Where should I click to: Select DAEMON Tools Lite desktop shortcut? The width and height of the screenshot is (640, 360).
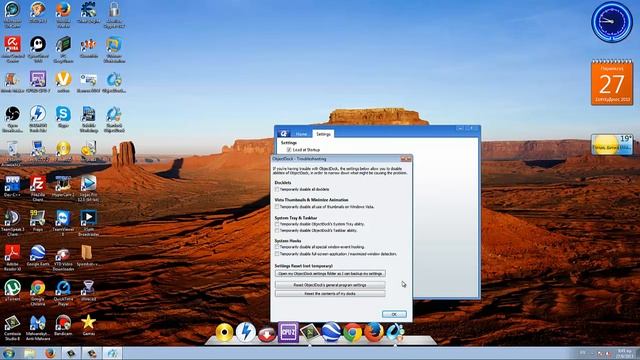point(38,119)
